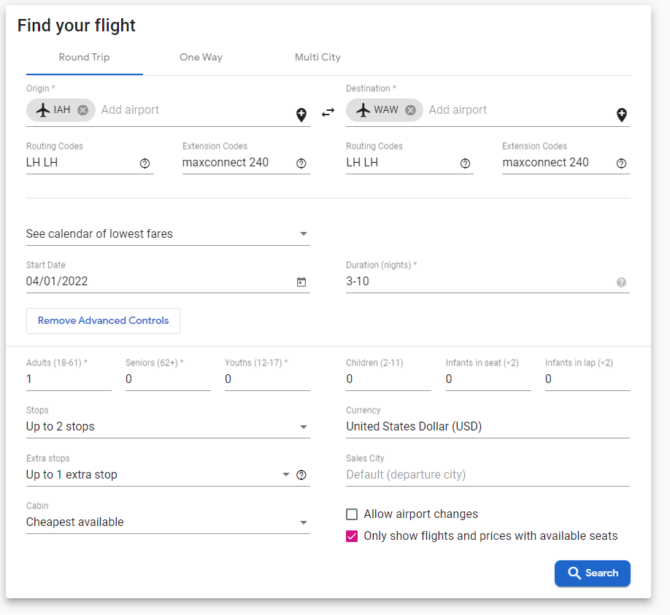This screenshot has width=670, height=615.
Task: Swap origin and destination with arrows icon
Action: click(x=328, y=112)
